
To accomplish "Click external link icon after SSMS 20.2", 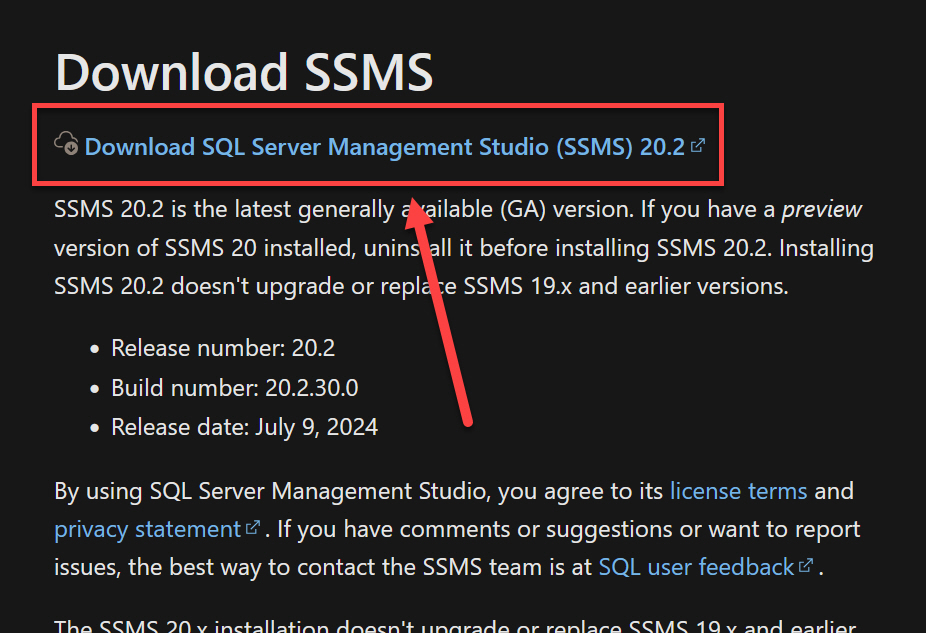I will coord(698,145).
